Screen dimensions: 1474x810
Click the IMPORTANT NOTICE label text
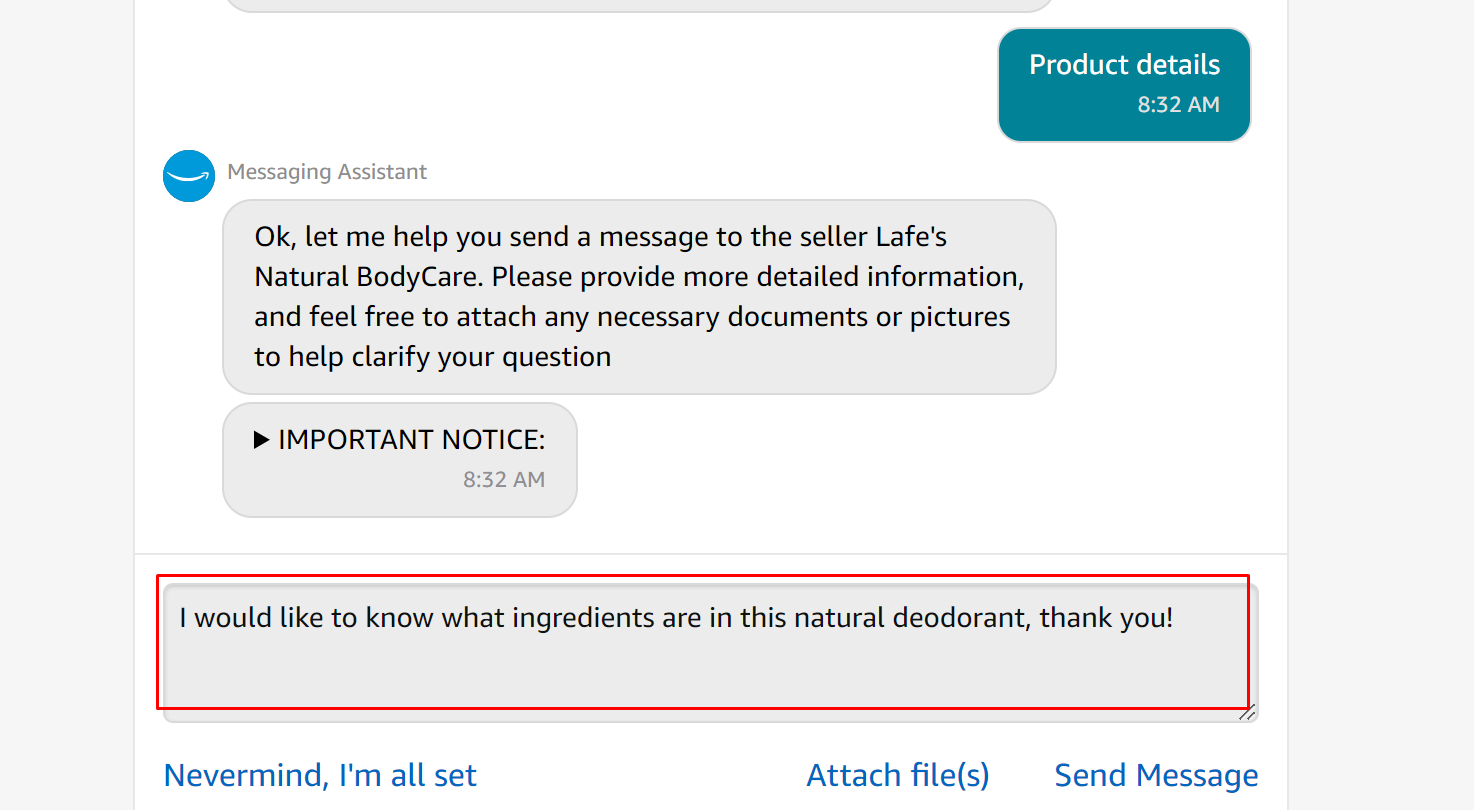(411, 440)
